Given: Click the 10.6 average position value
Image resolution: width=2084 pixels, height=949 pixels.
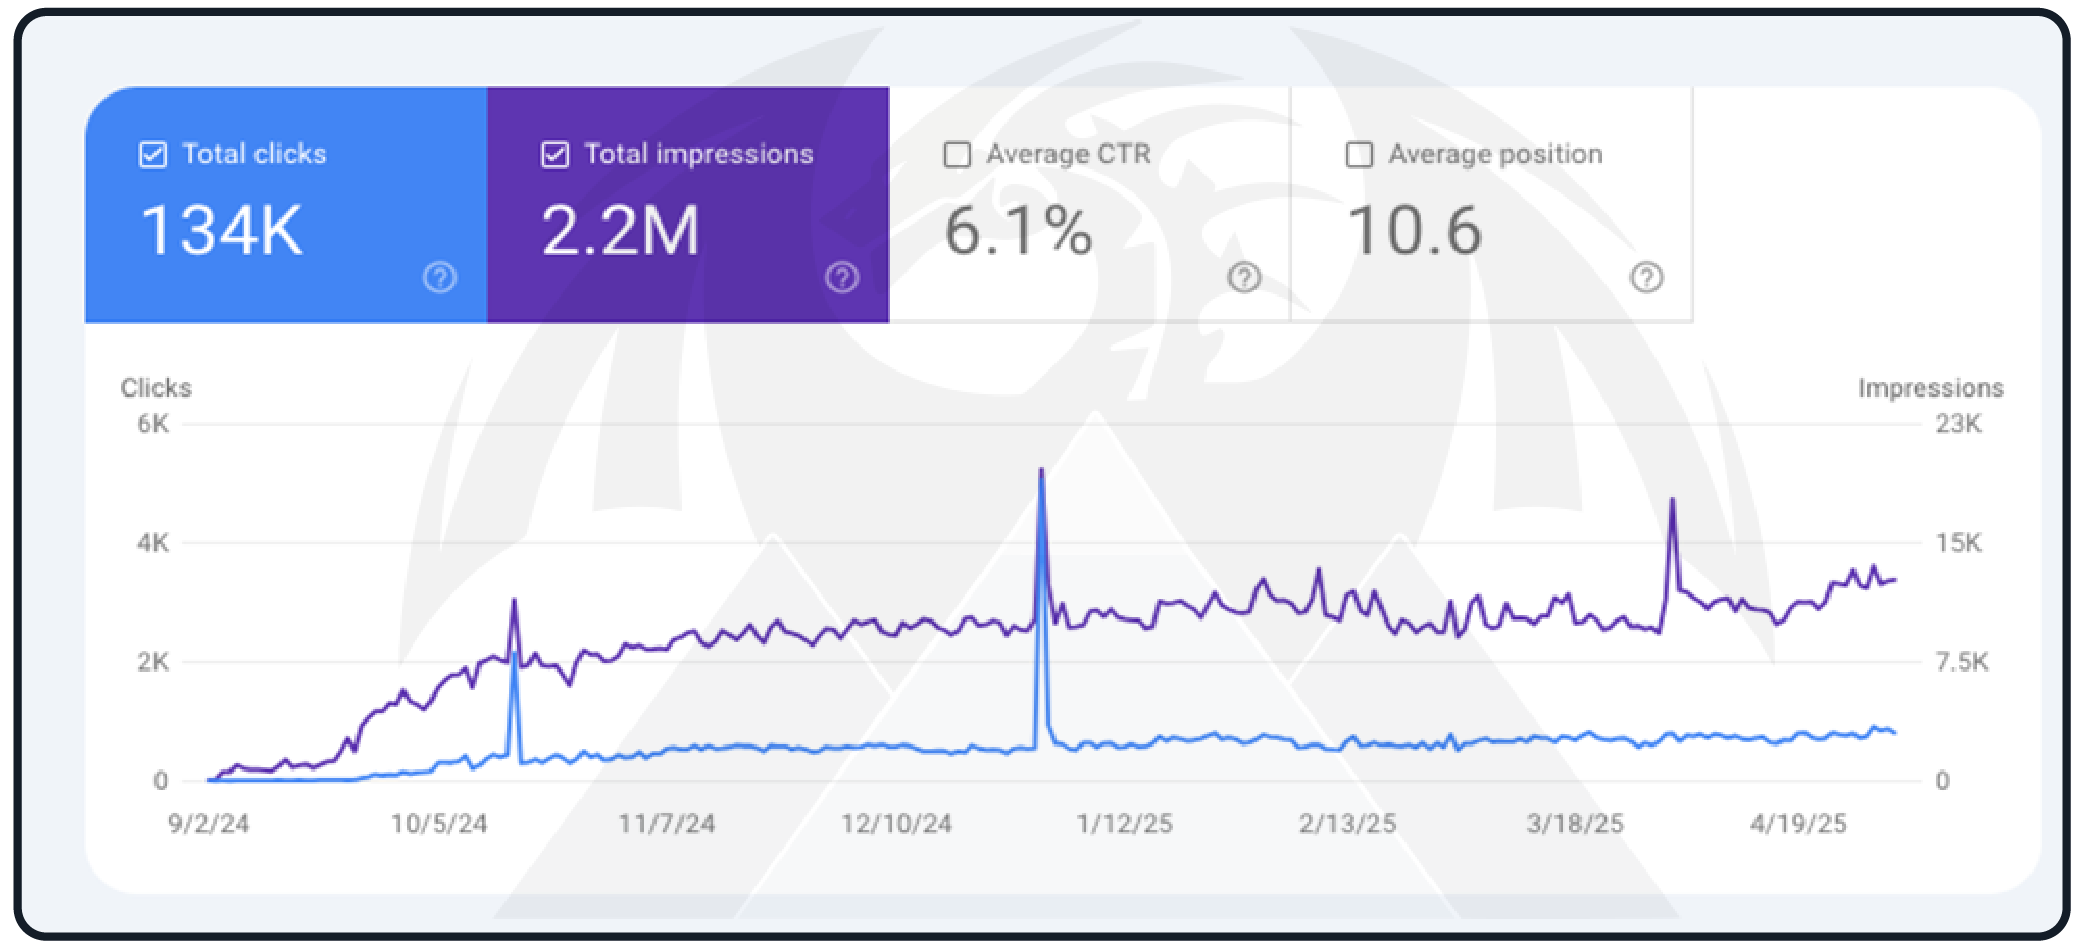Looking at the screenshot, I should (1414, 231).
